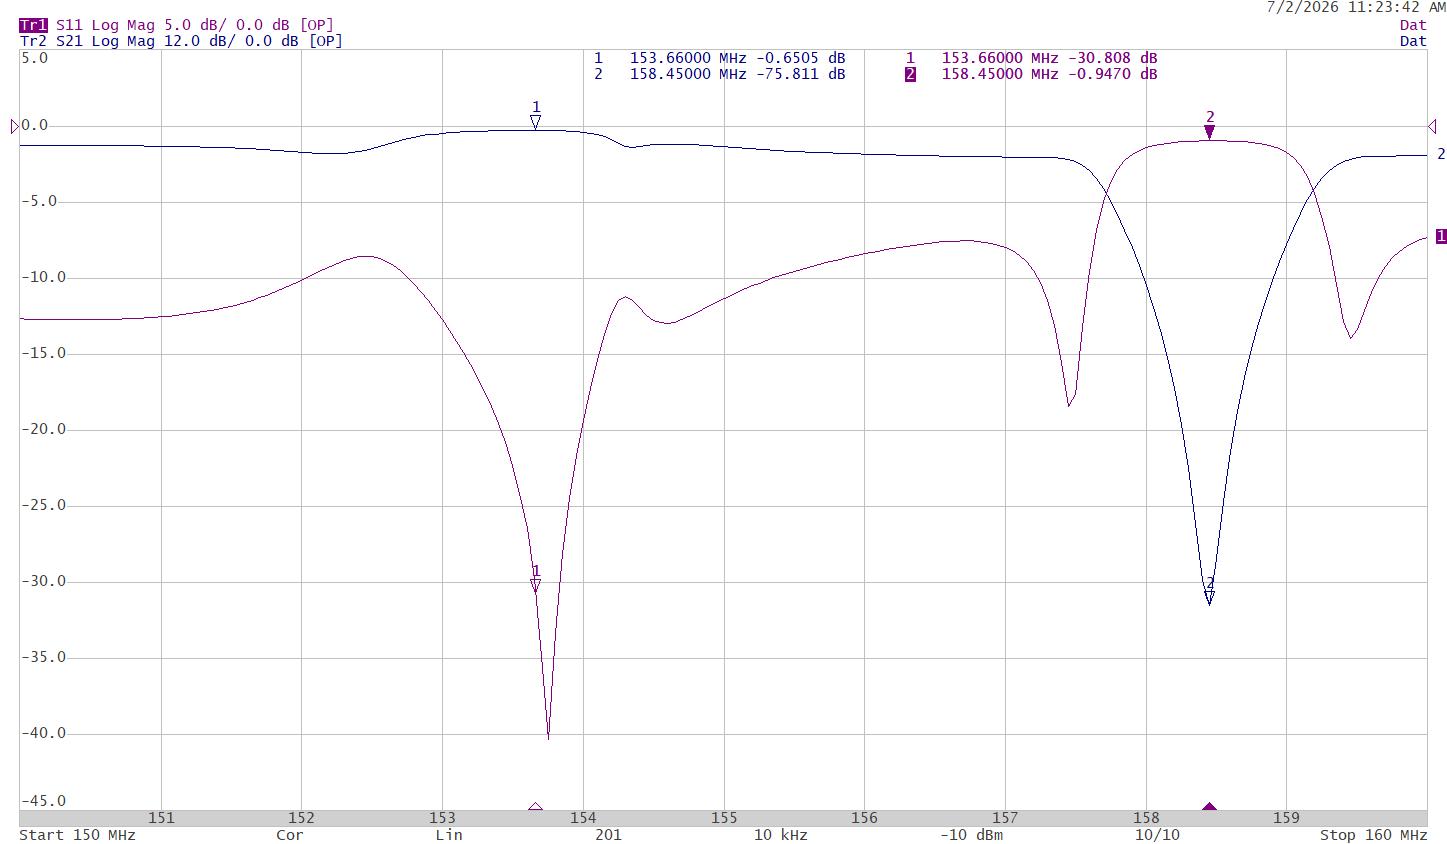The image size is (1447, 844).
Task: Click the -15.0 y-axis scale label
Action: coord(43,354)
